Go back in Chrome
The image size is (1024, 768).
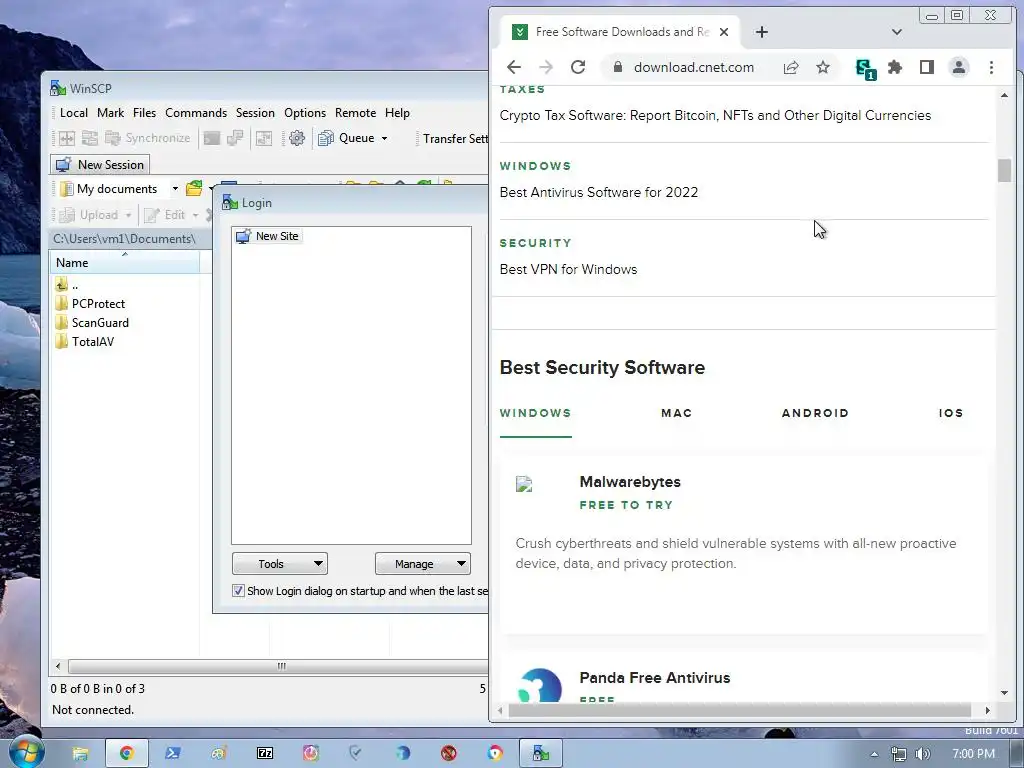click(514, 67)
